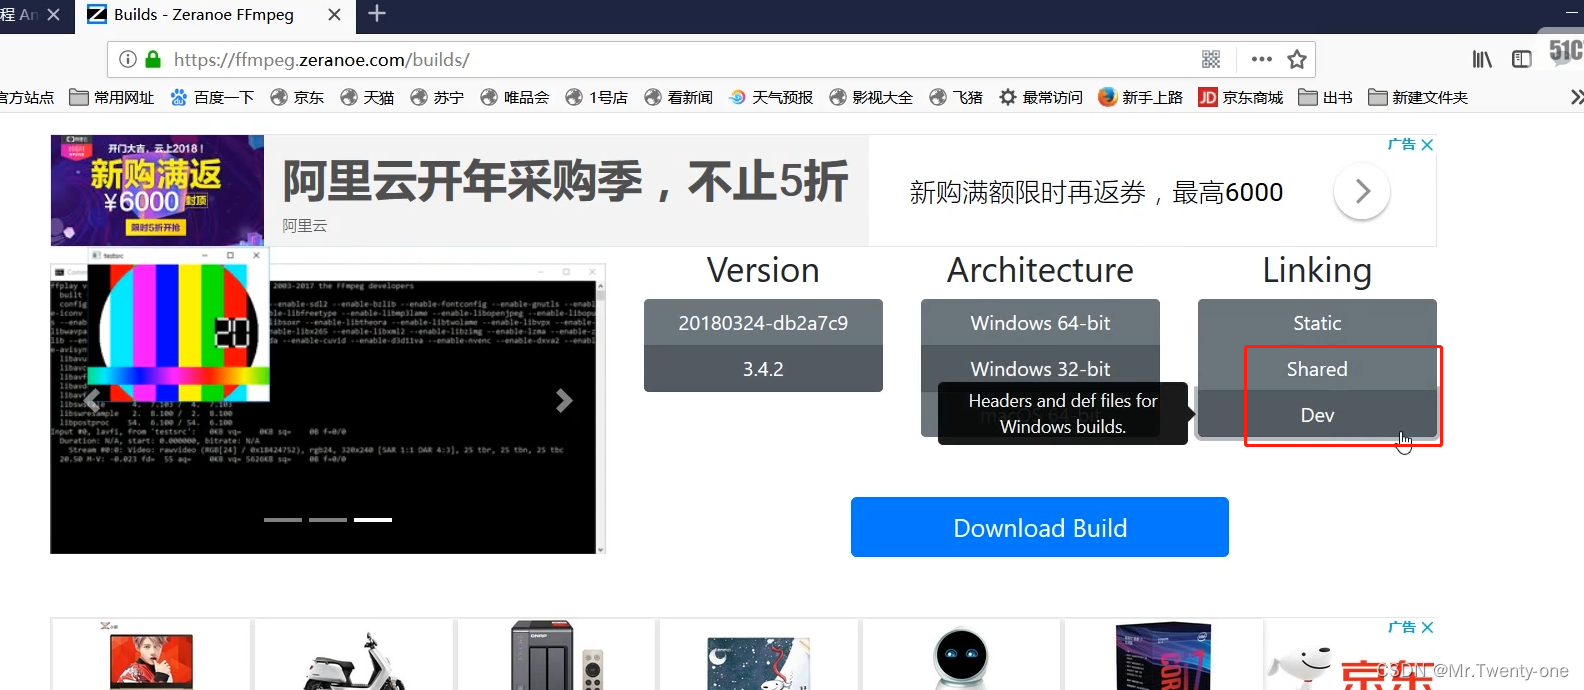The image size is (1584, 690).
Task: Open the Firefox library icon
Action: pos(1482,59)
